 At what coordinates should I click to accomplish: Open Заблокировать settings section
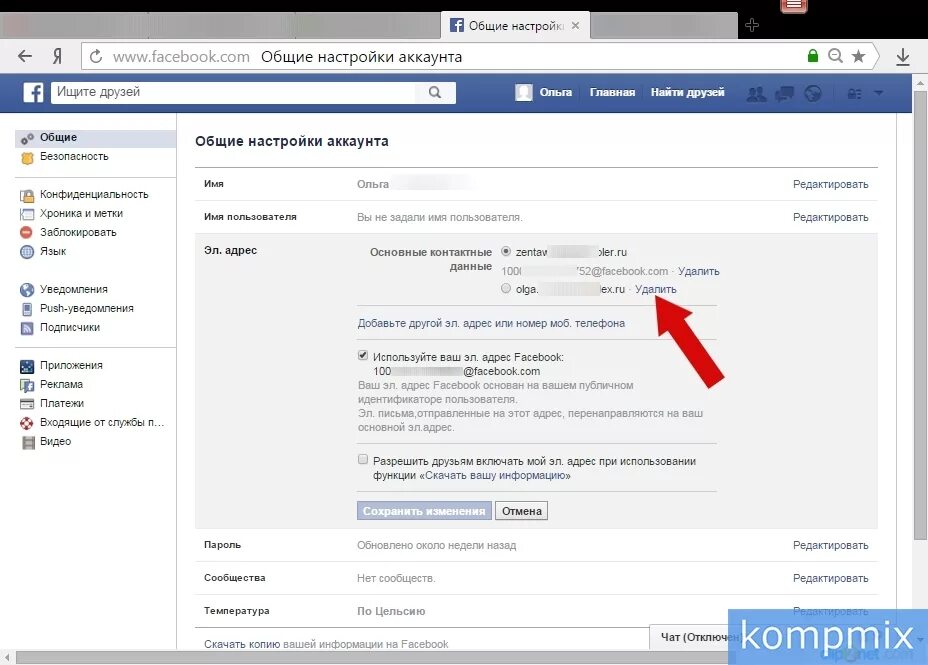point(78,233)
